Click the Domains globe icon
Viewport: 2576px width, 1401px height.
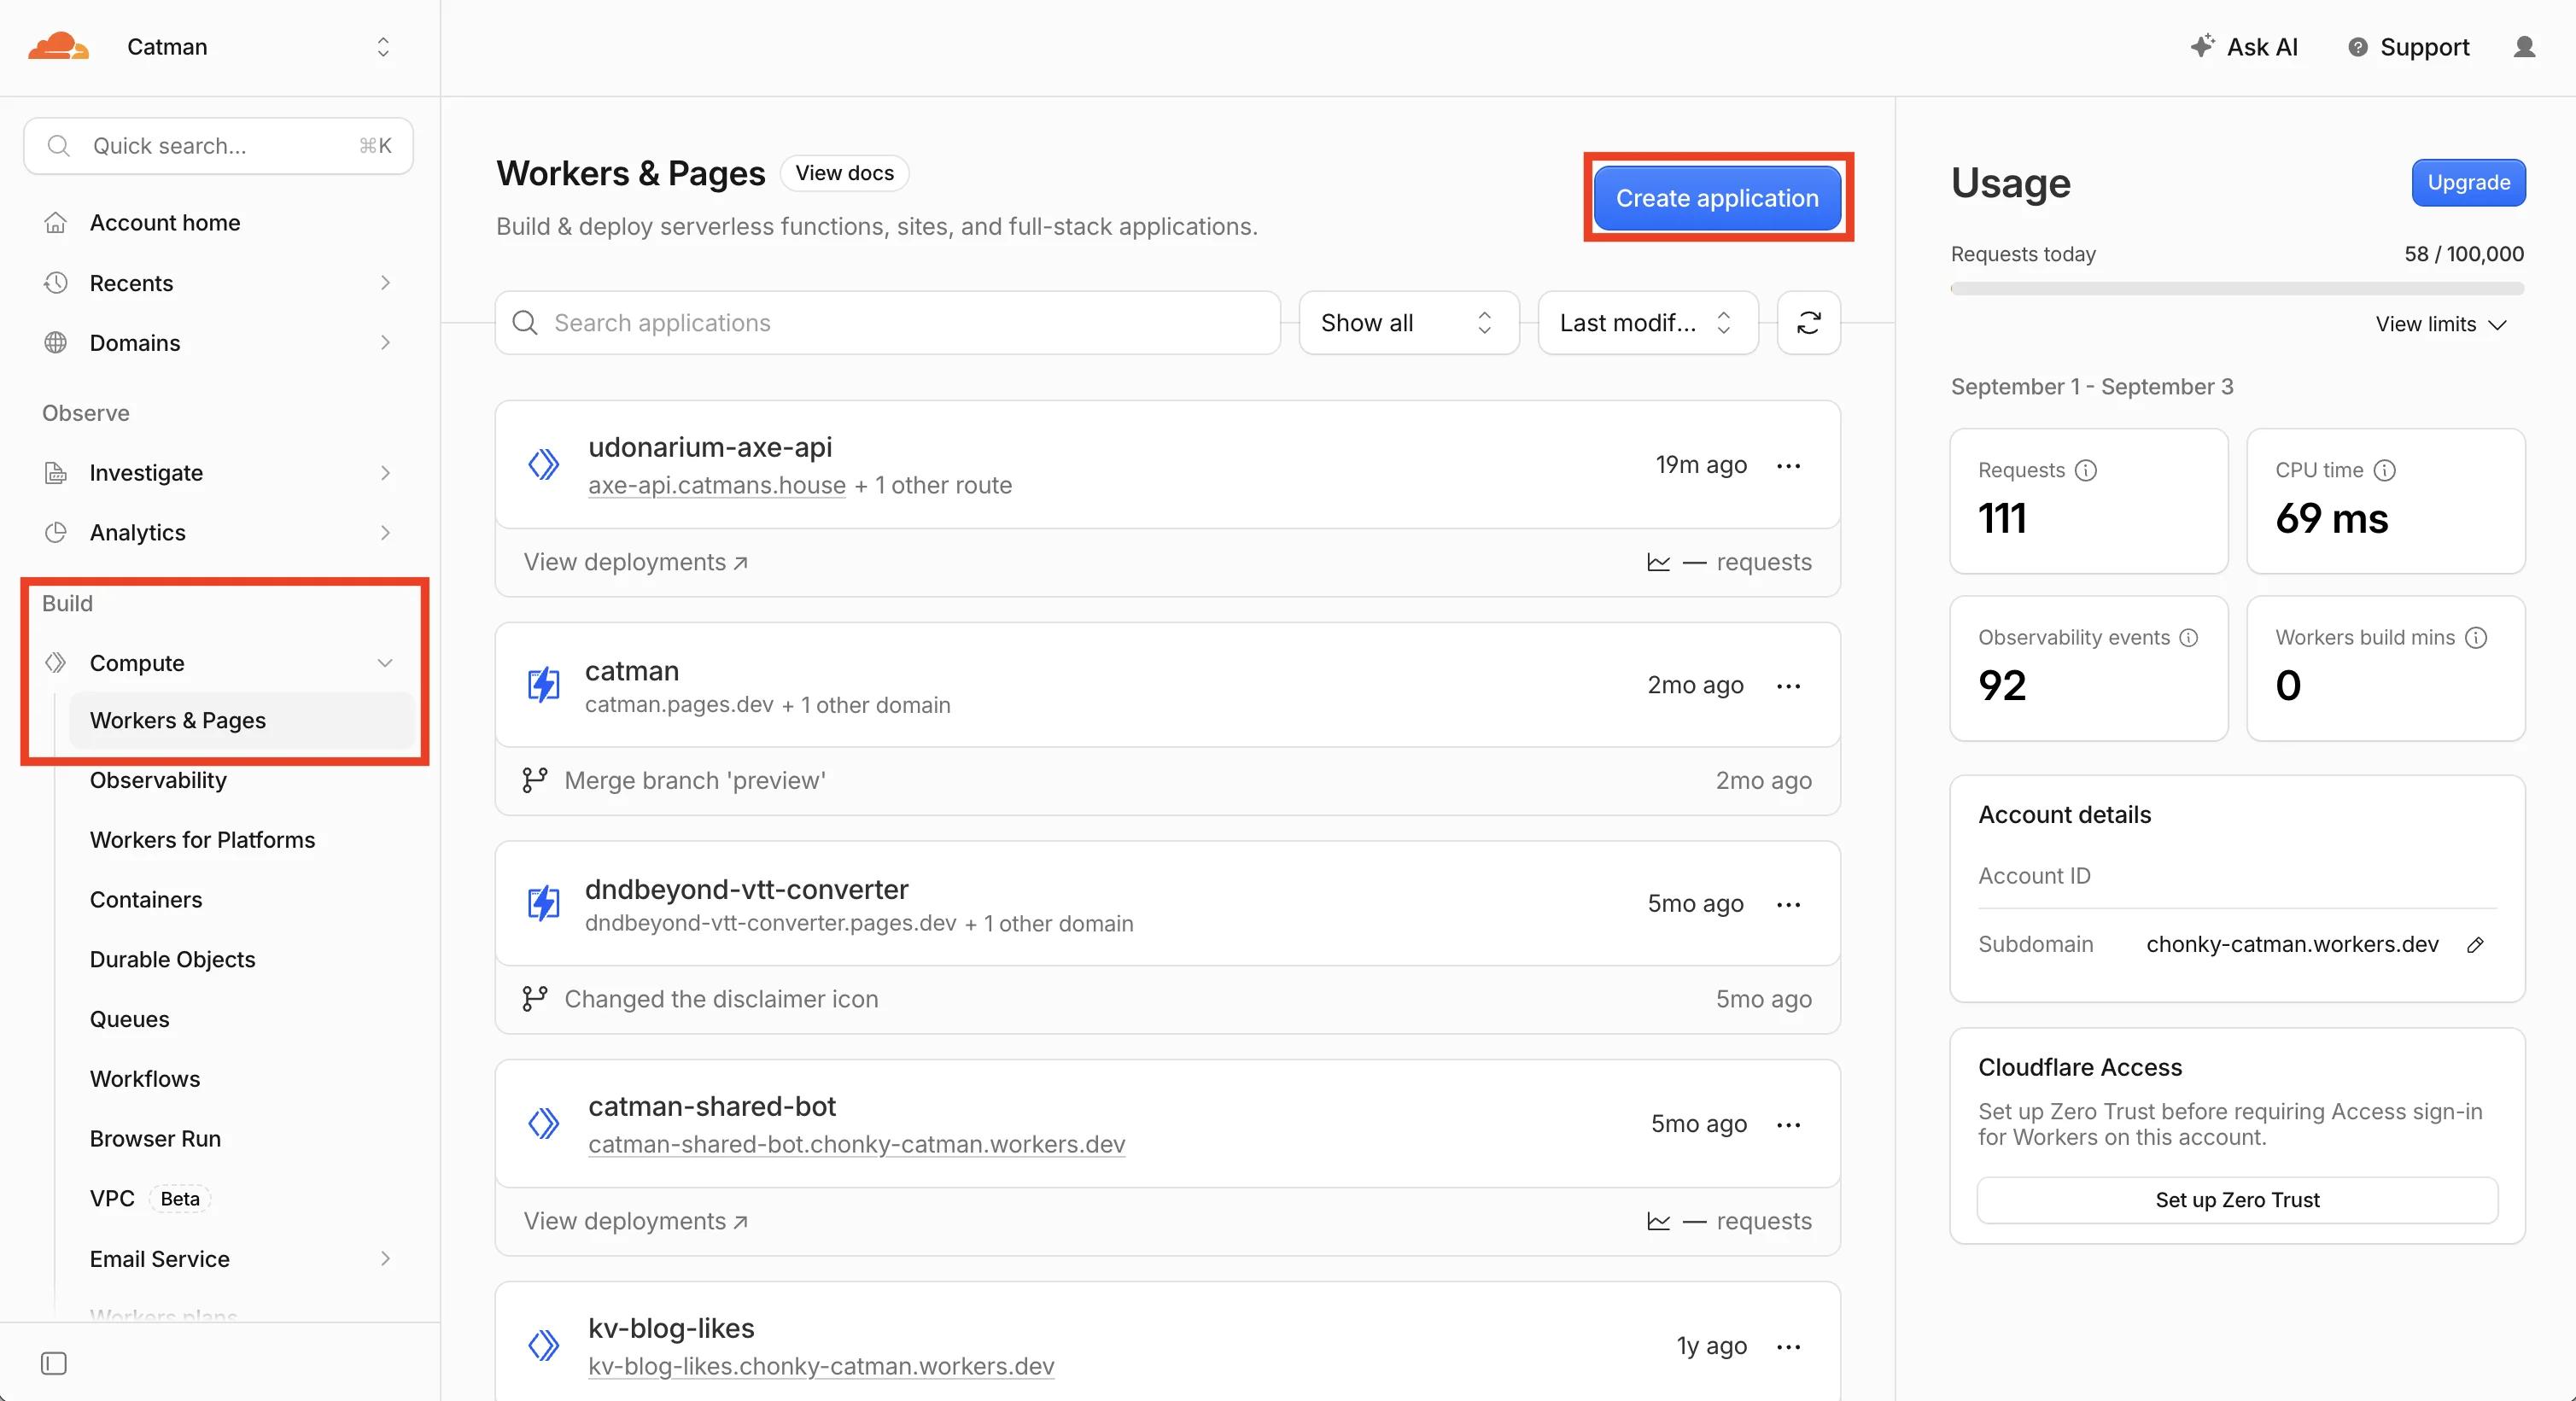[x=56, y=342]
